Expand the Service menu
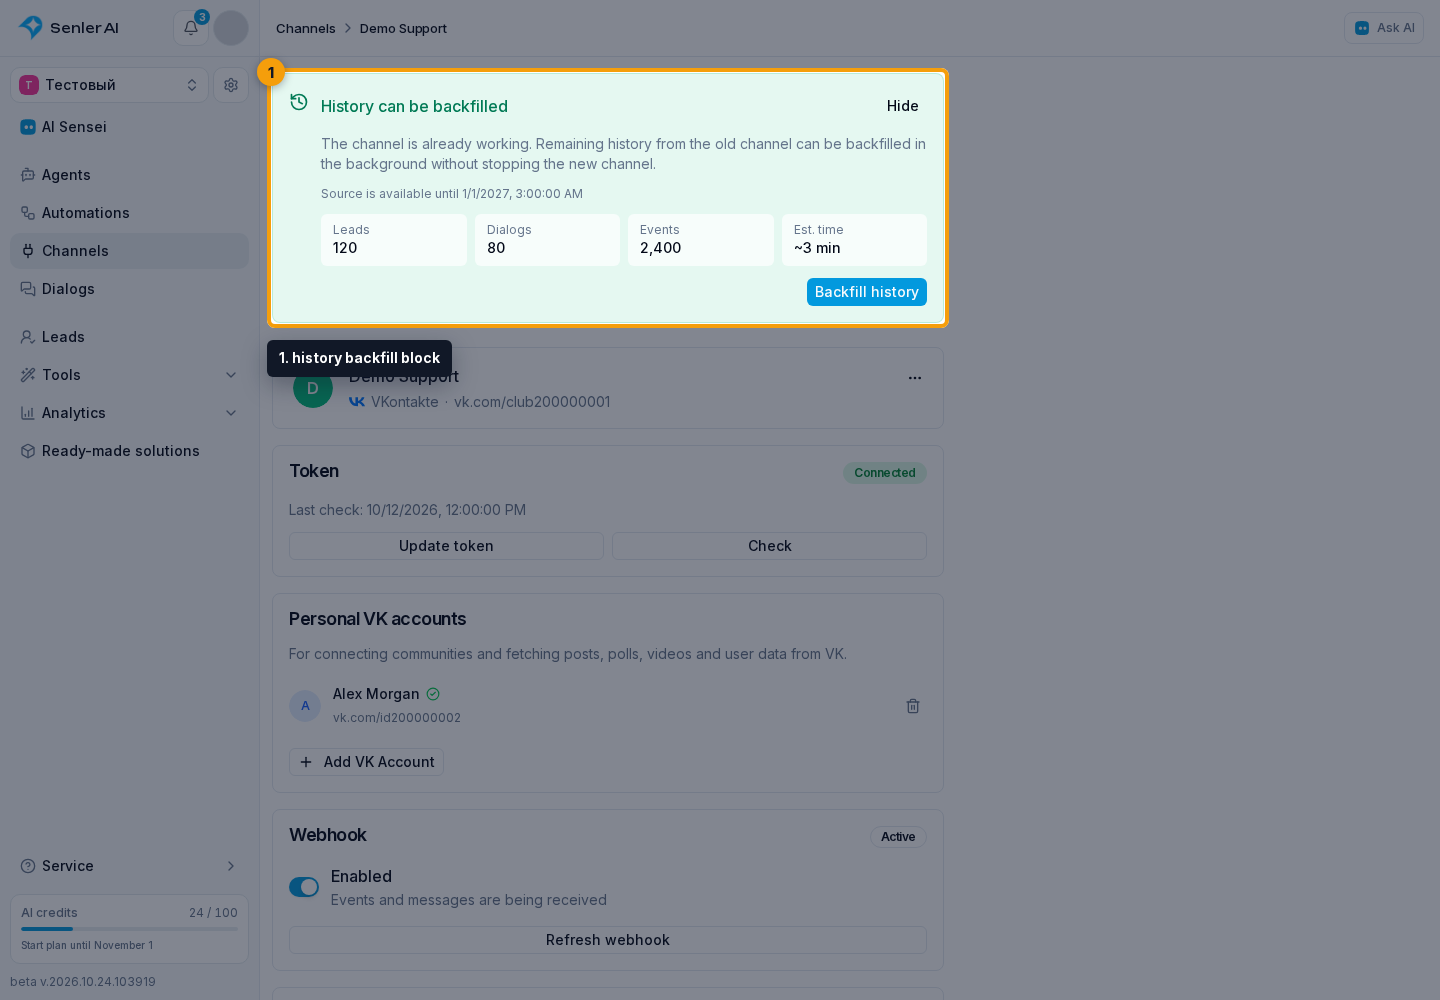The width and height of the screenshot is (1440, 1000). click(130, 866)
